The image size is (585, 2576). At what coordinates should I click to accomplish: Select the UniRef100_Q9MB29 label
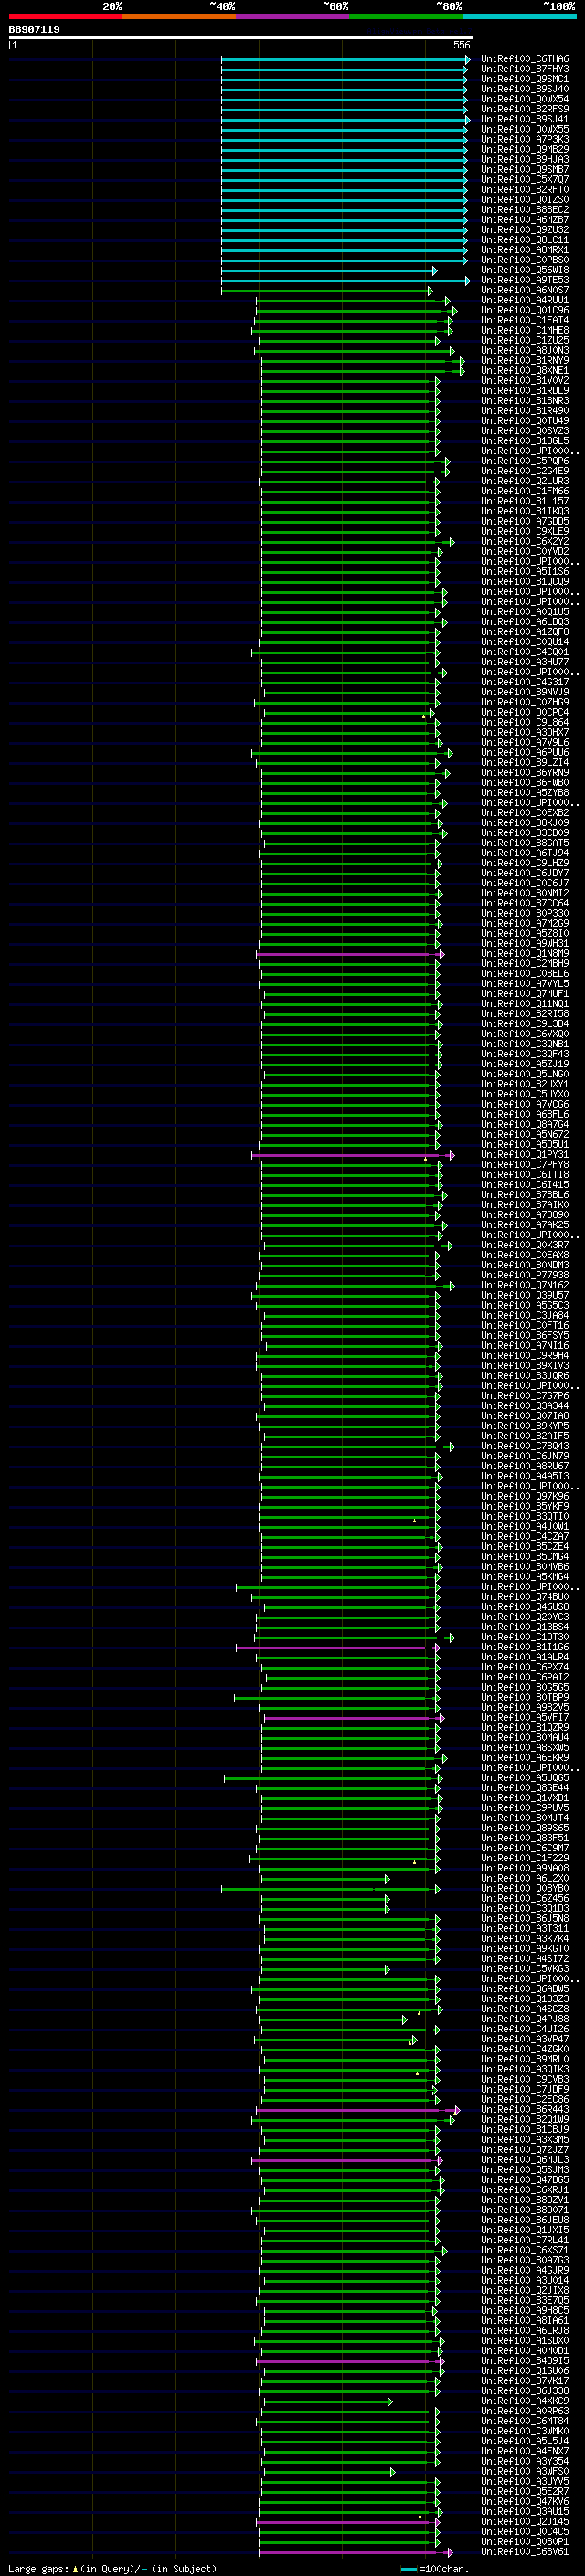525,150
